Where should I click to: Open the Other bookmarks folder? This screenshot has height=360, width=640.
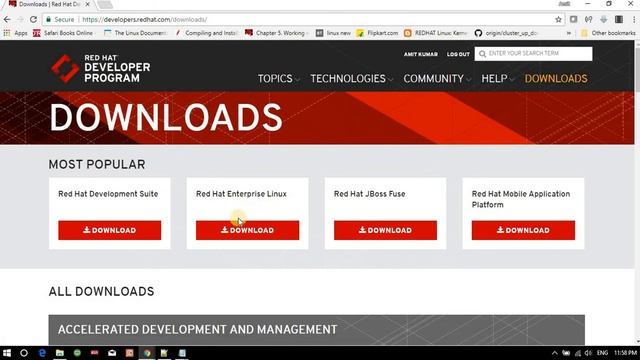pyautogui.click(x=608, y=33)
